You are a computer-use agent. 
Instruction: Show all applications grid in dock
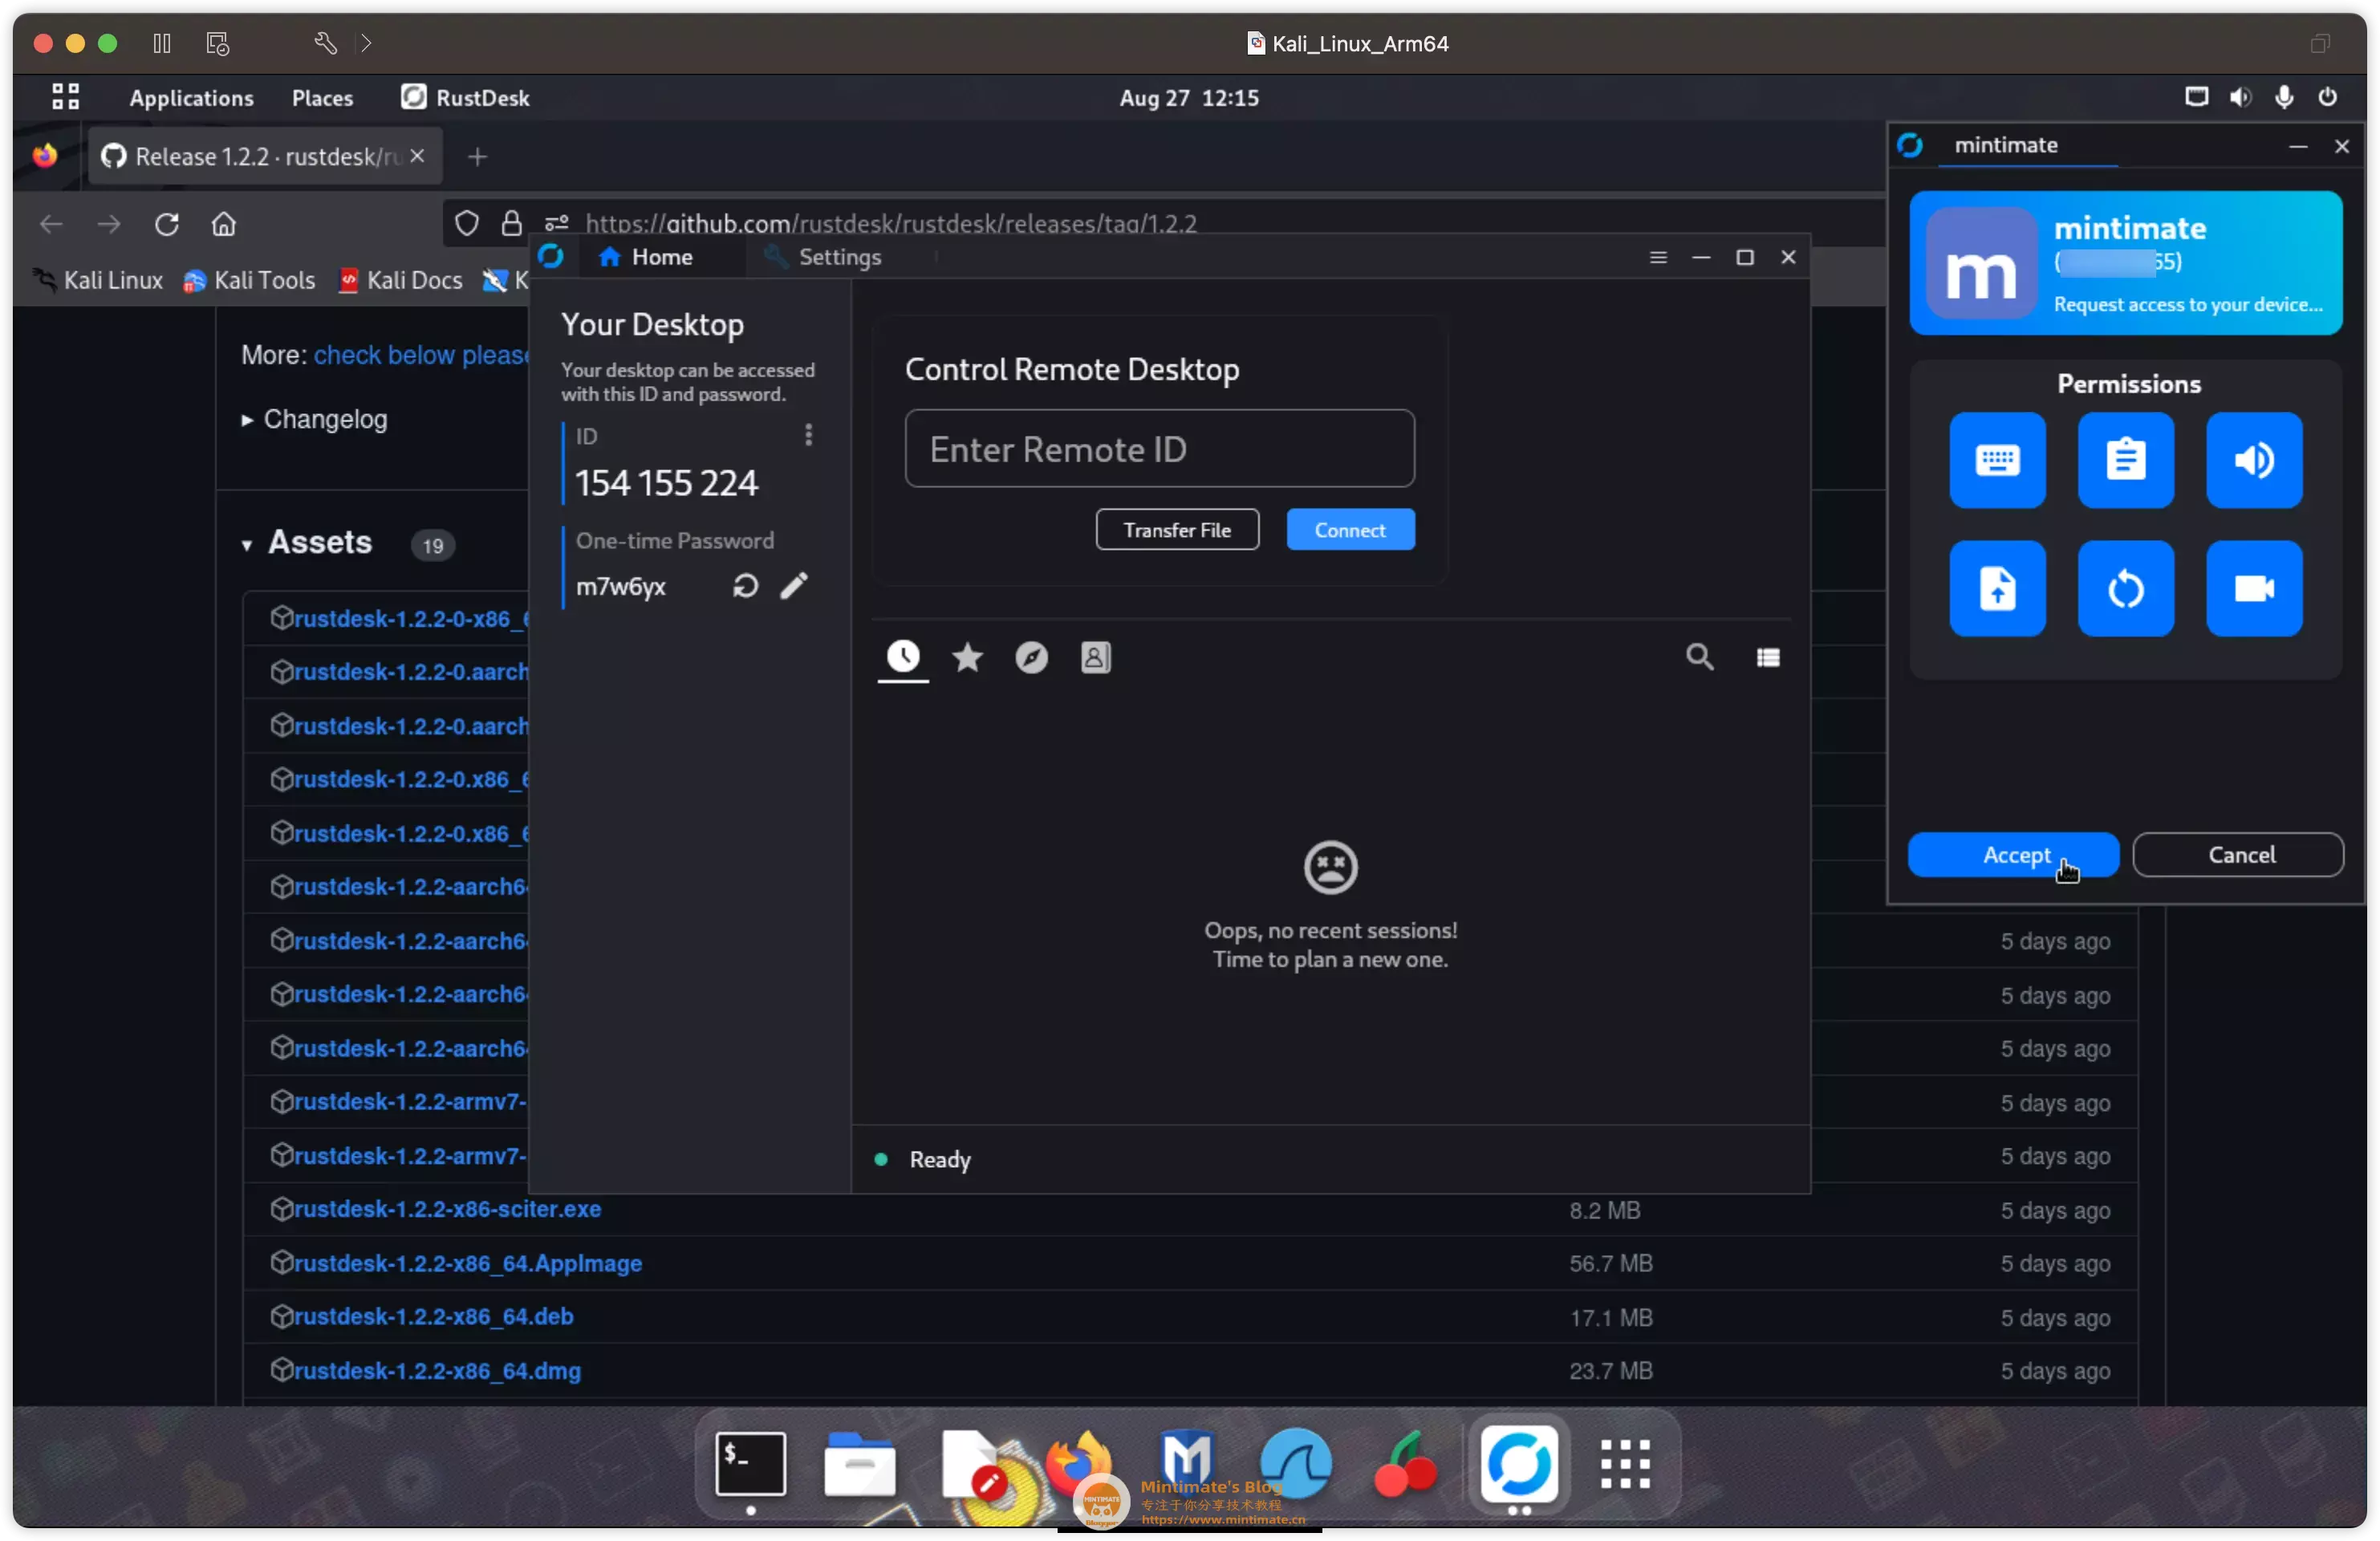click(x=1624, y=1464)
